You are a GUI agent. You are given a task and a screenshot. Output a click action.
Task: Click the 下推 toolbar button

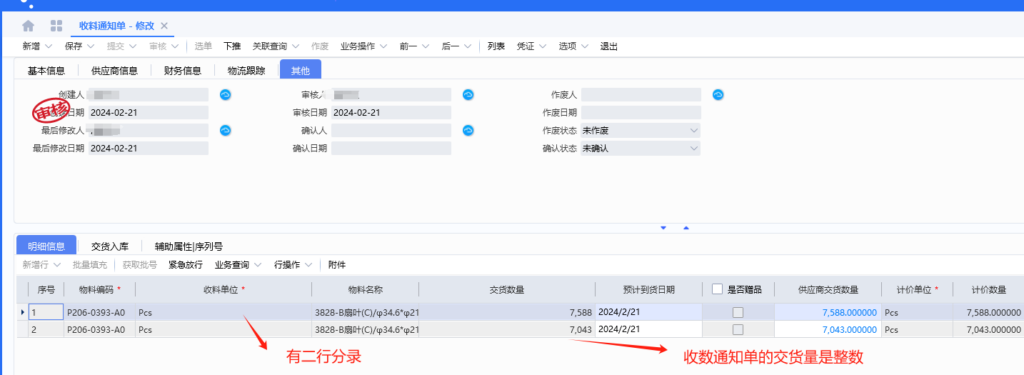pos(232,46)
